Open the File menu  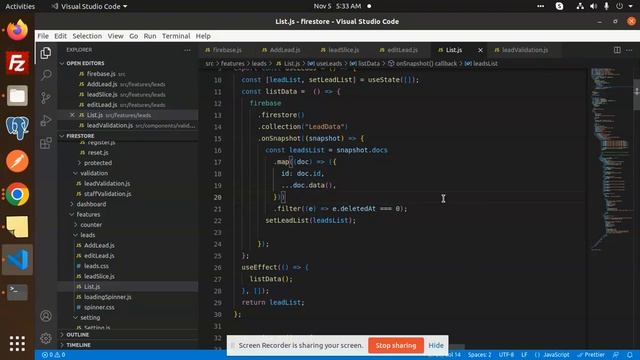(x=43, y=36)
